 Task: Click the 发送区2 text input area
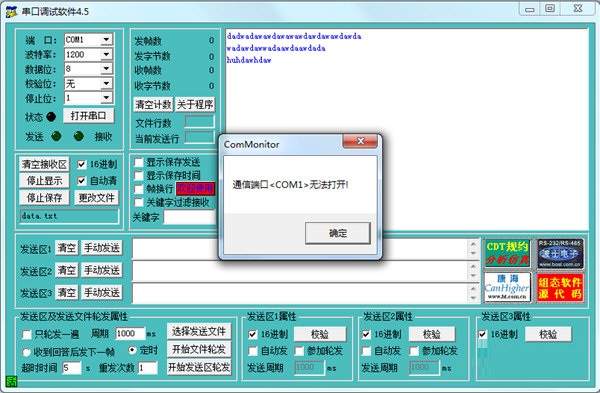[x=300, y=271]
